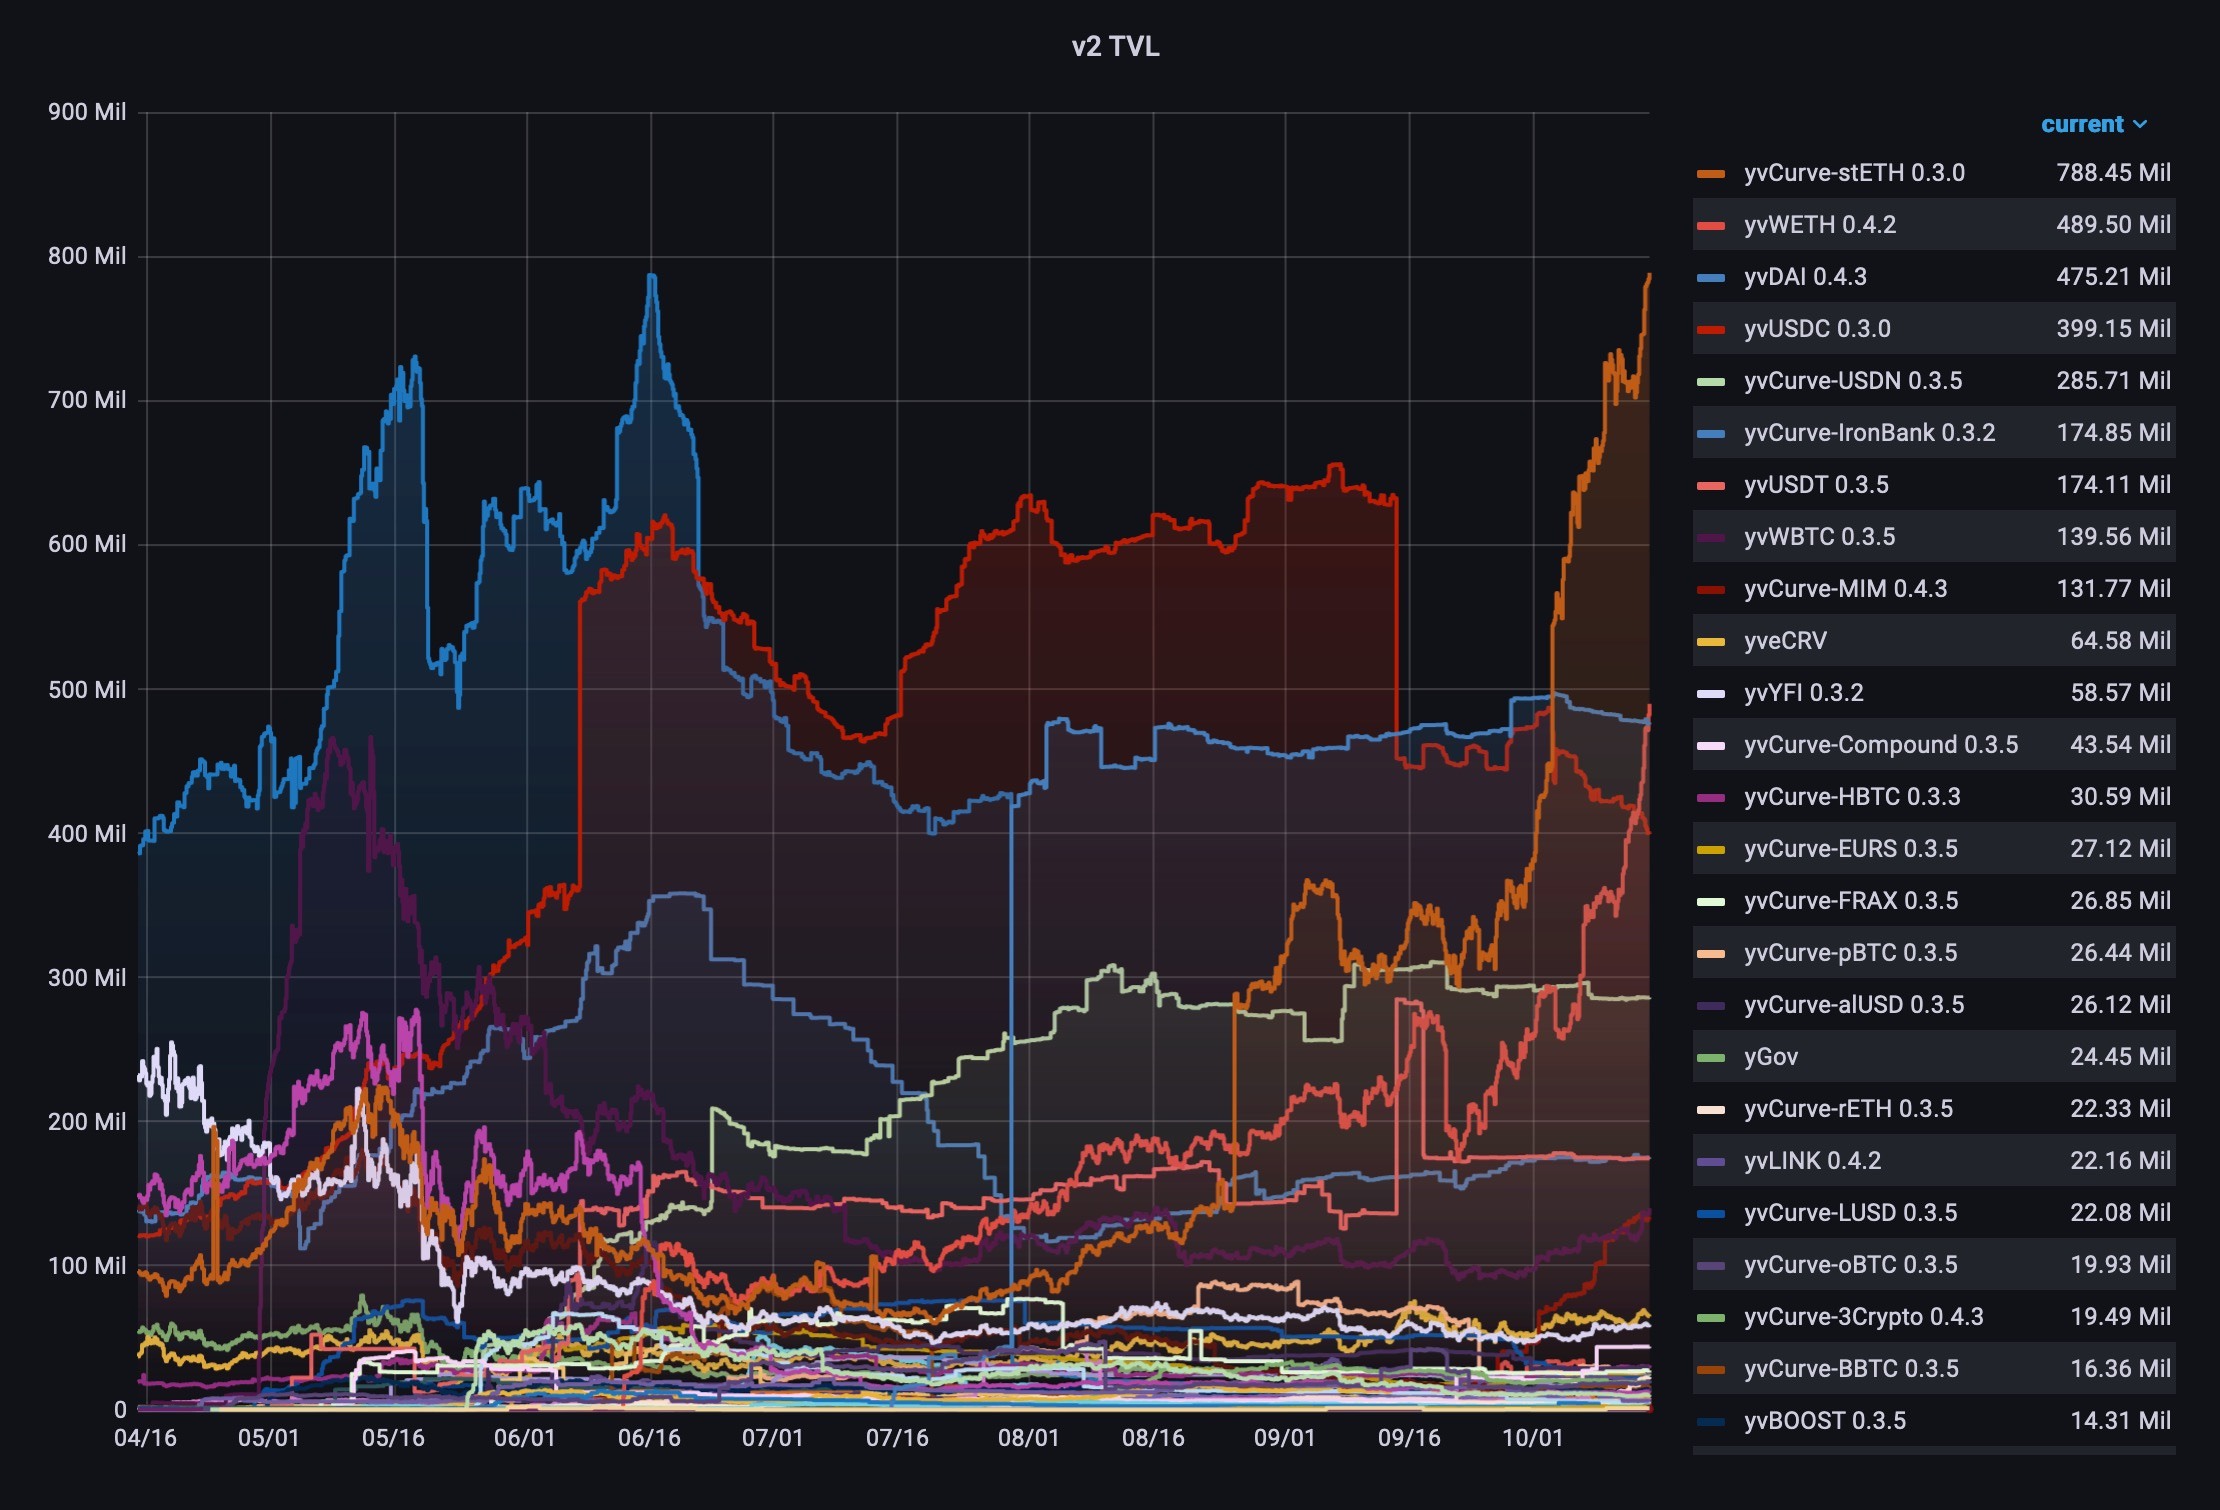Toggle yvCurve-IronBank 0.3.2 legend entry
Viewport: 2220px width, 1510px height.
pos(1869,433)
